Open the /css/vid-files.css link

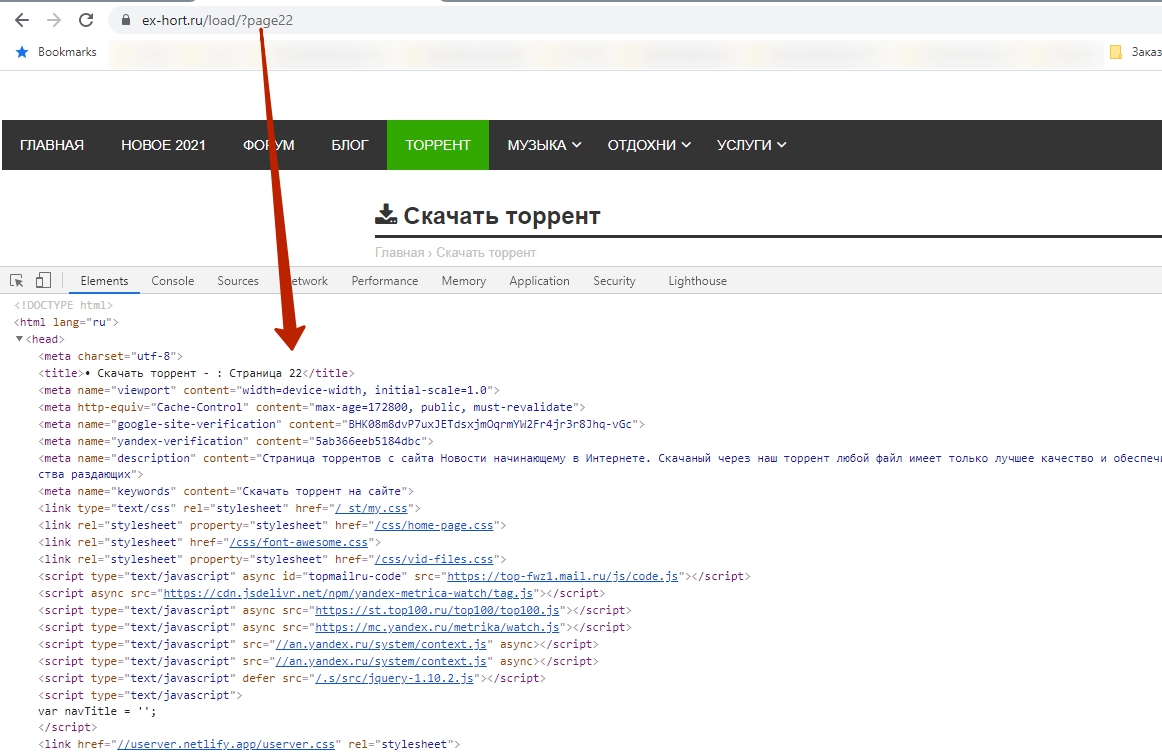point(434,559)
